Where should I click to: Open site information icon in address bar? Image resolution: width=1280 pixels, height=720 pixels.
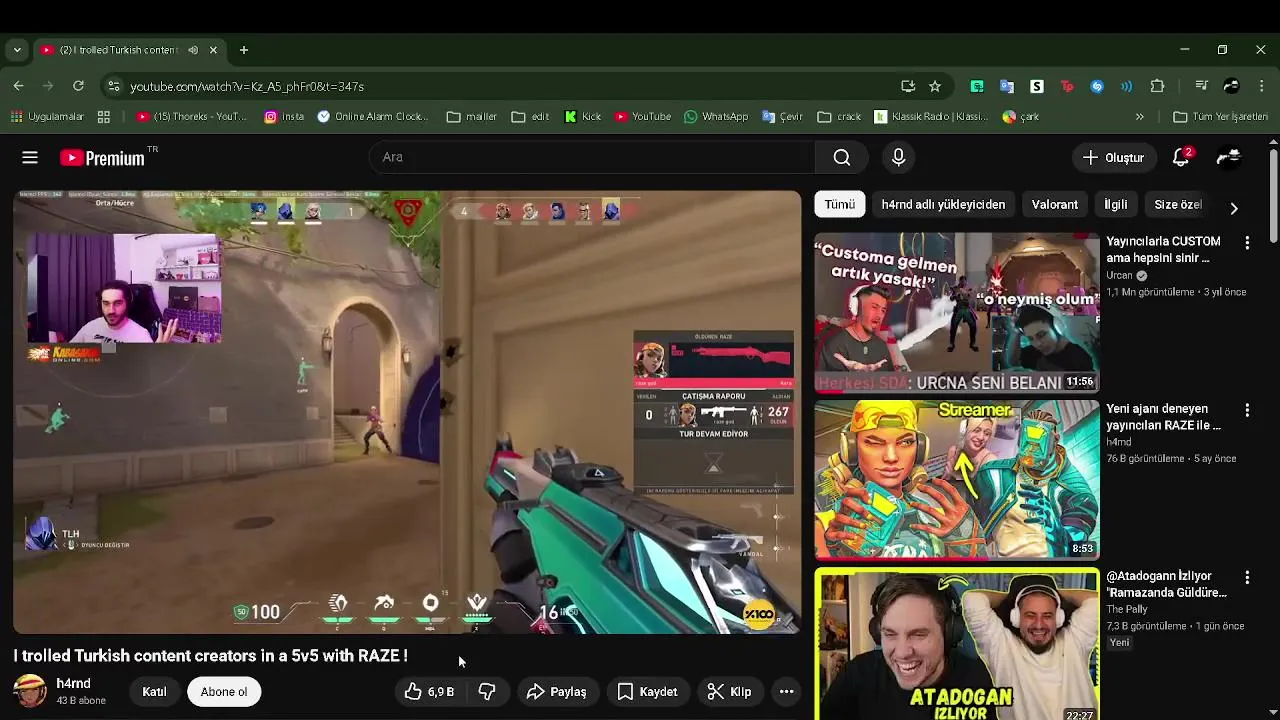point(114,86)
